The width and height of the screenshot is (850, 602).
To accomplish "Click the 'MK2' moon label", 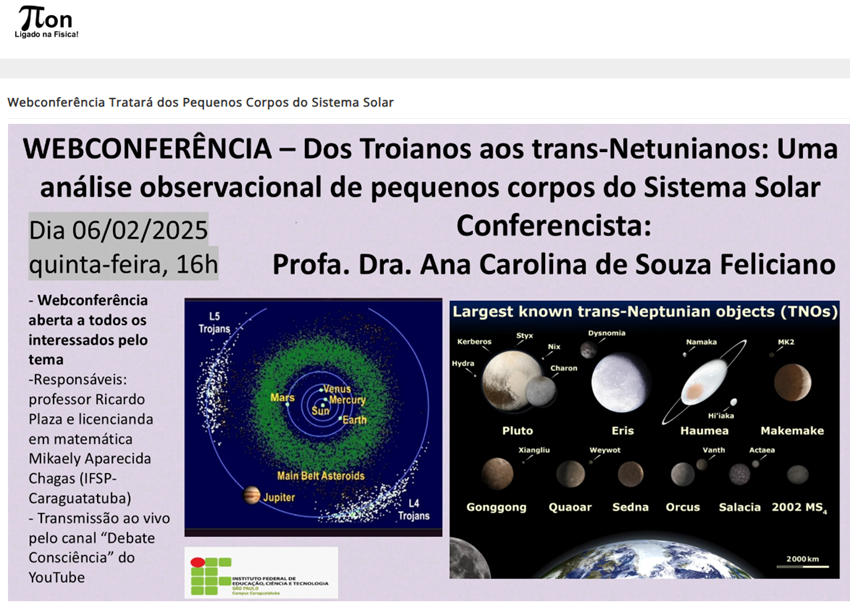I will (785, 342).
